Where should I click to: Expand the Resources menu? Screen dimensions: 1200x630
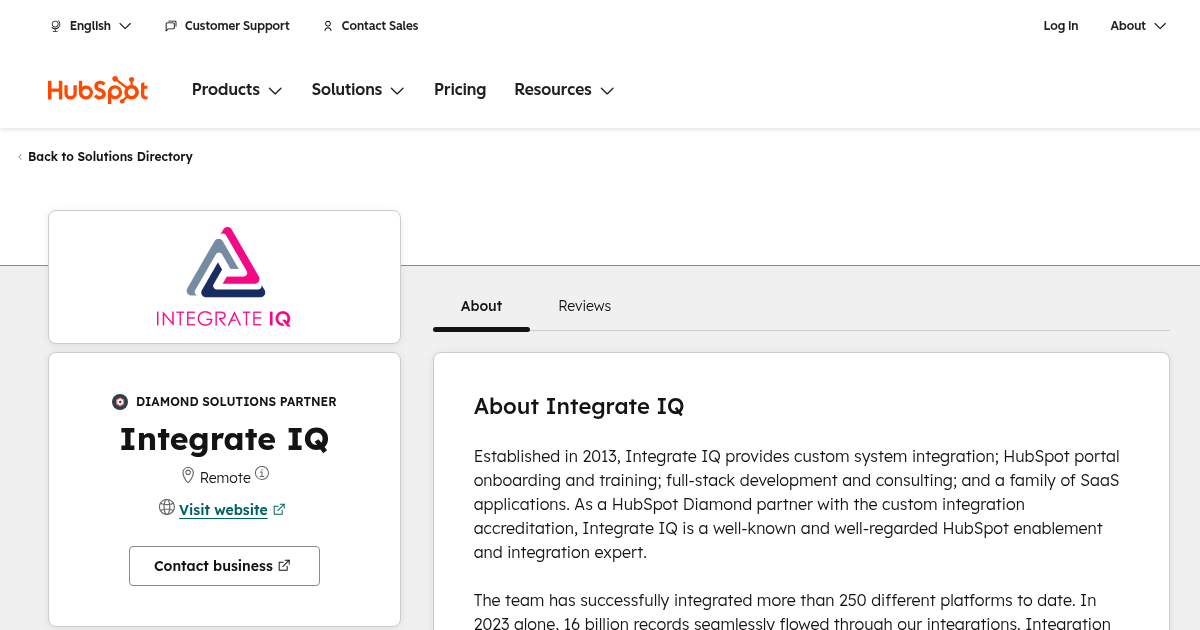point(564,90)
